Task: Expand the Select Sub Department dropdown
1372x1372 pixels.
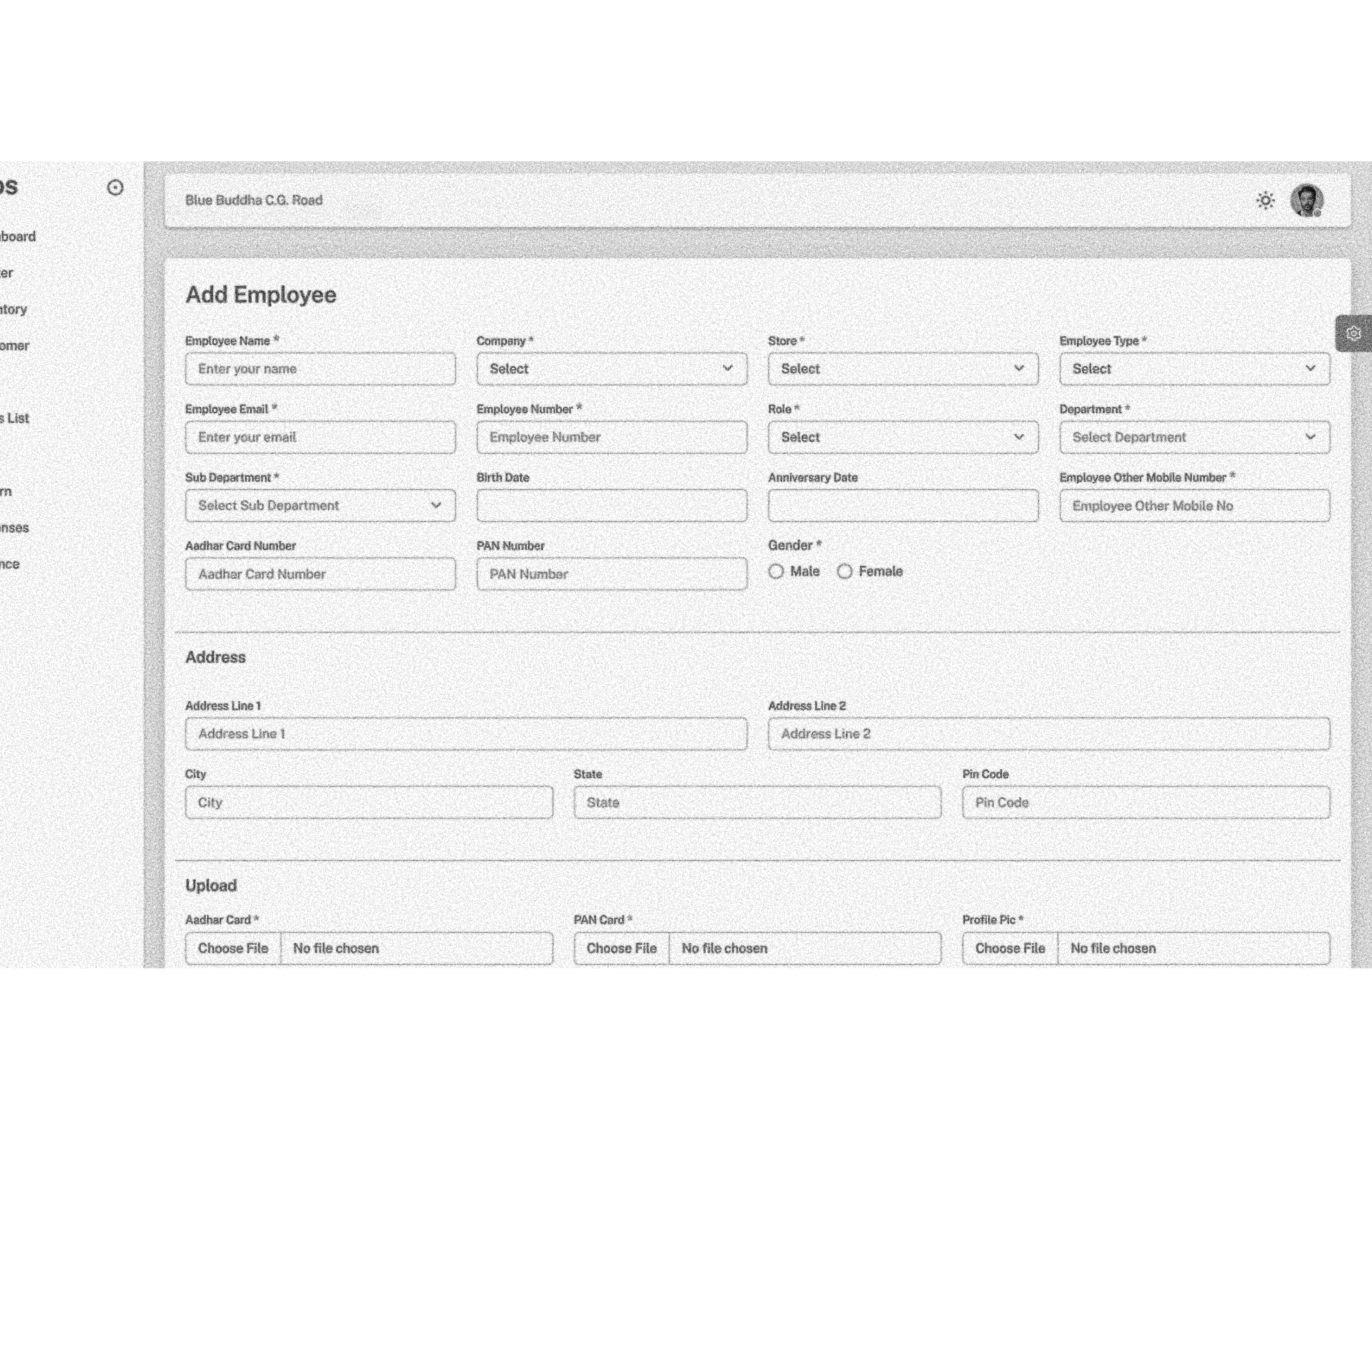Action: coord(320,506)
